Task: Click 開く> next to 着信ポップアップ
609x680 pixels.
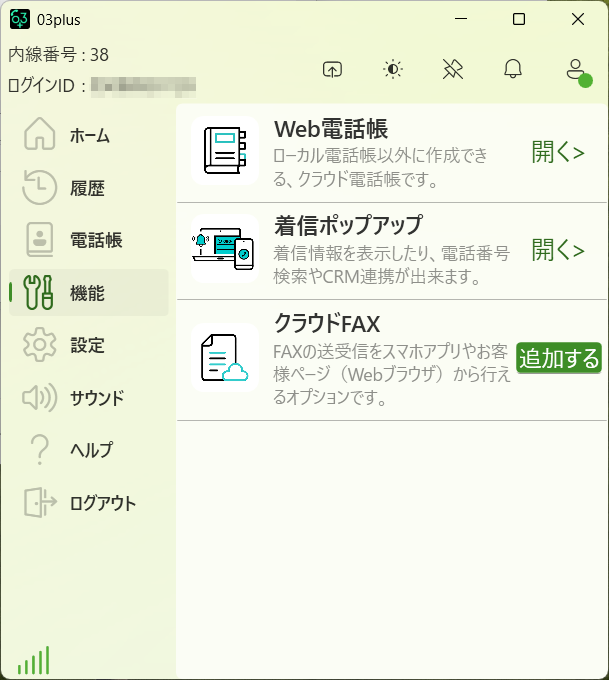Action: click(558, 249)
